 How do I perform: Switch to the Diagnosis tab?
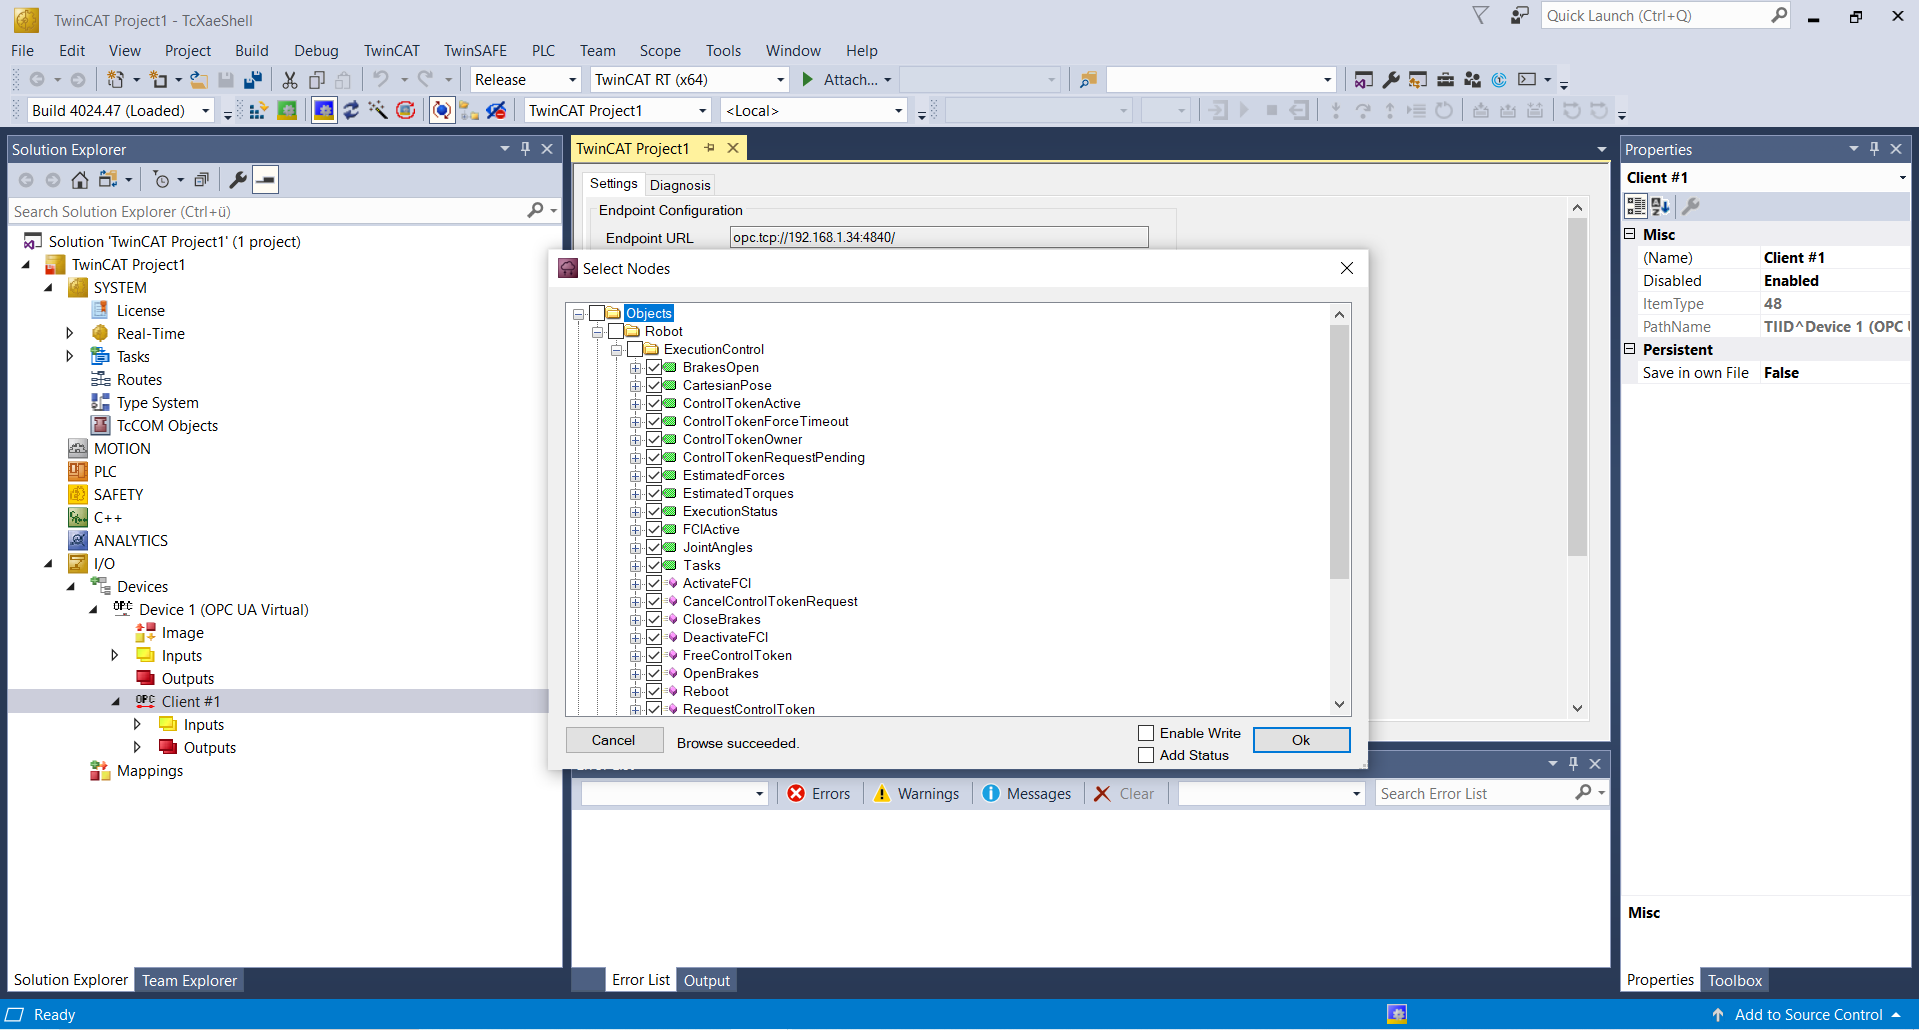(680, 185)
